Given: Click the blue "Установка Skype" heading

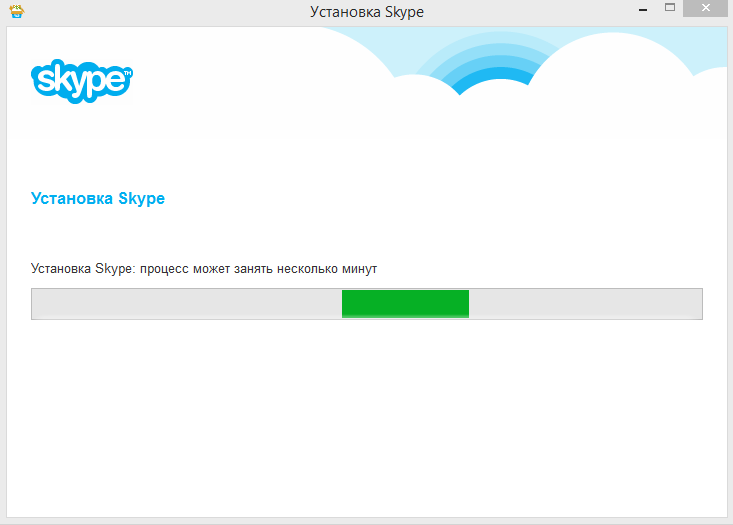Looking at the screenshot, I should point(98,199).
